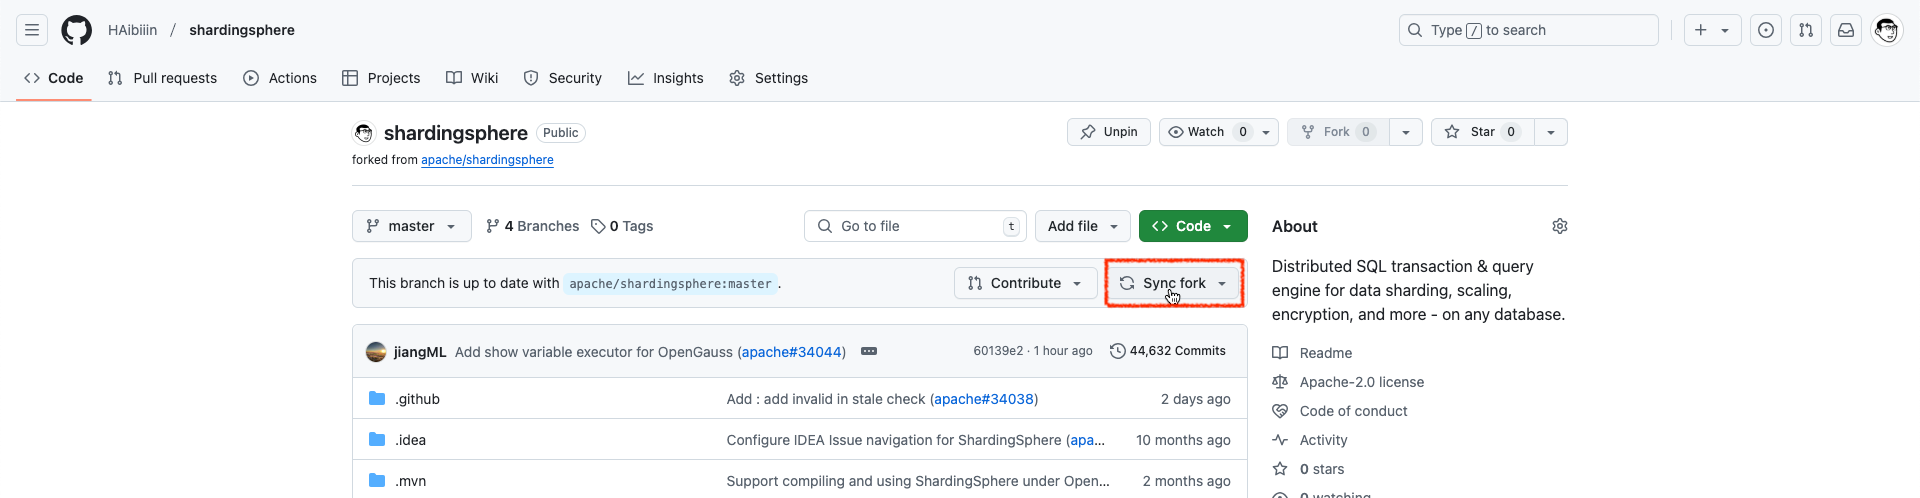
Task: Open the shardingsphere breadcrumb link
Action: (242, 30)
